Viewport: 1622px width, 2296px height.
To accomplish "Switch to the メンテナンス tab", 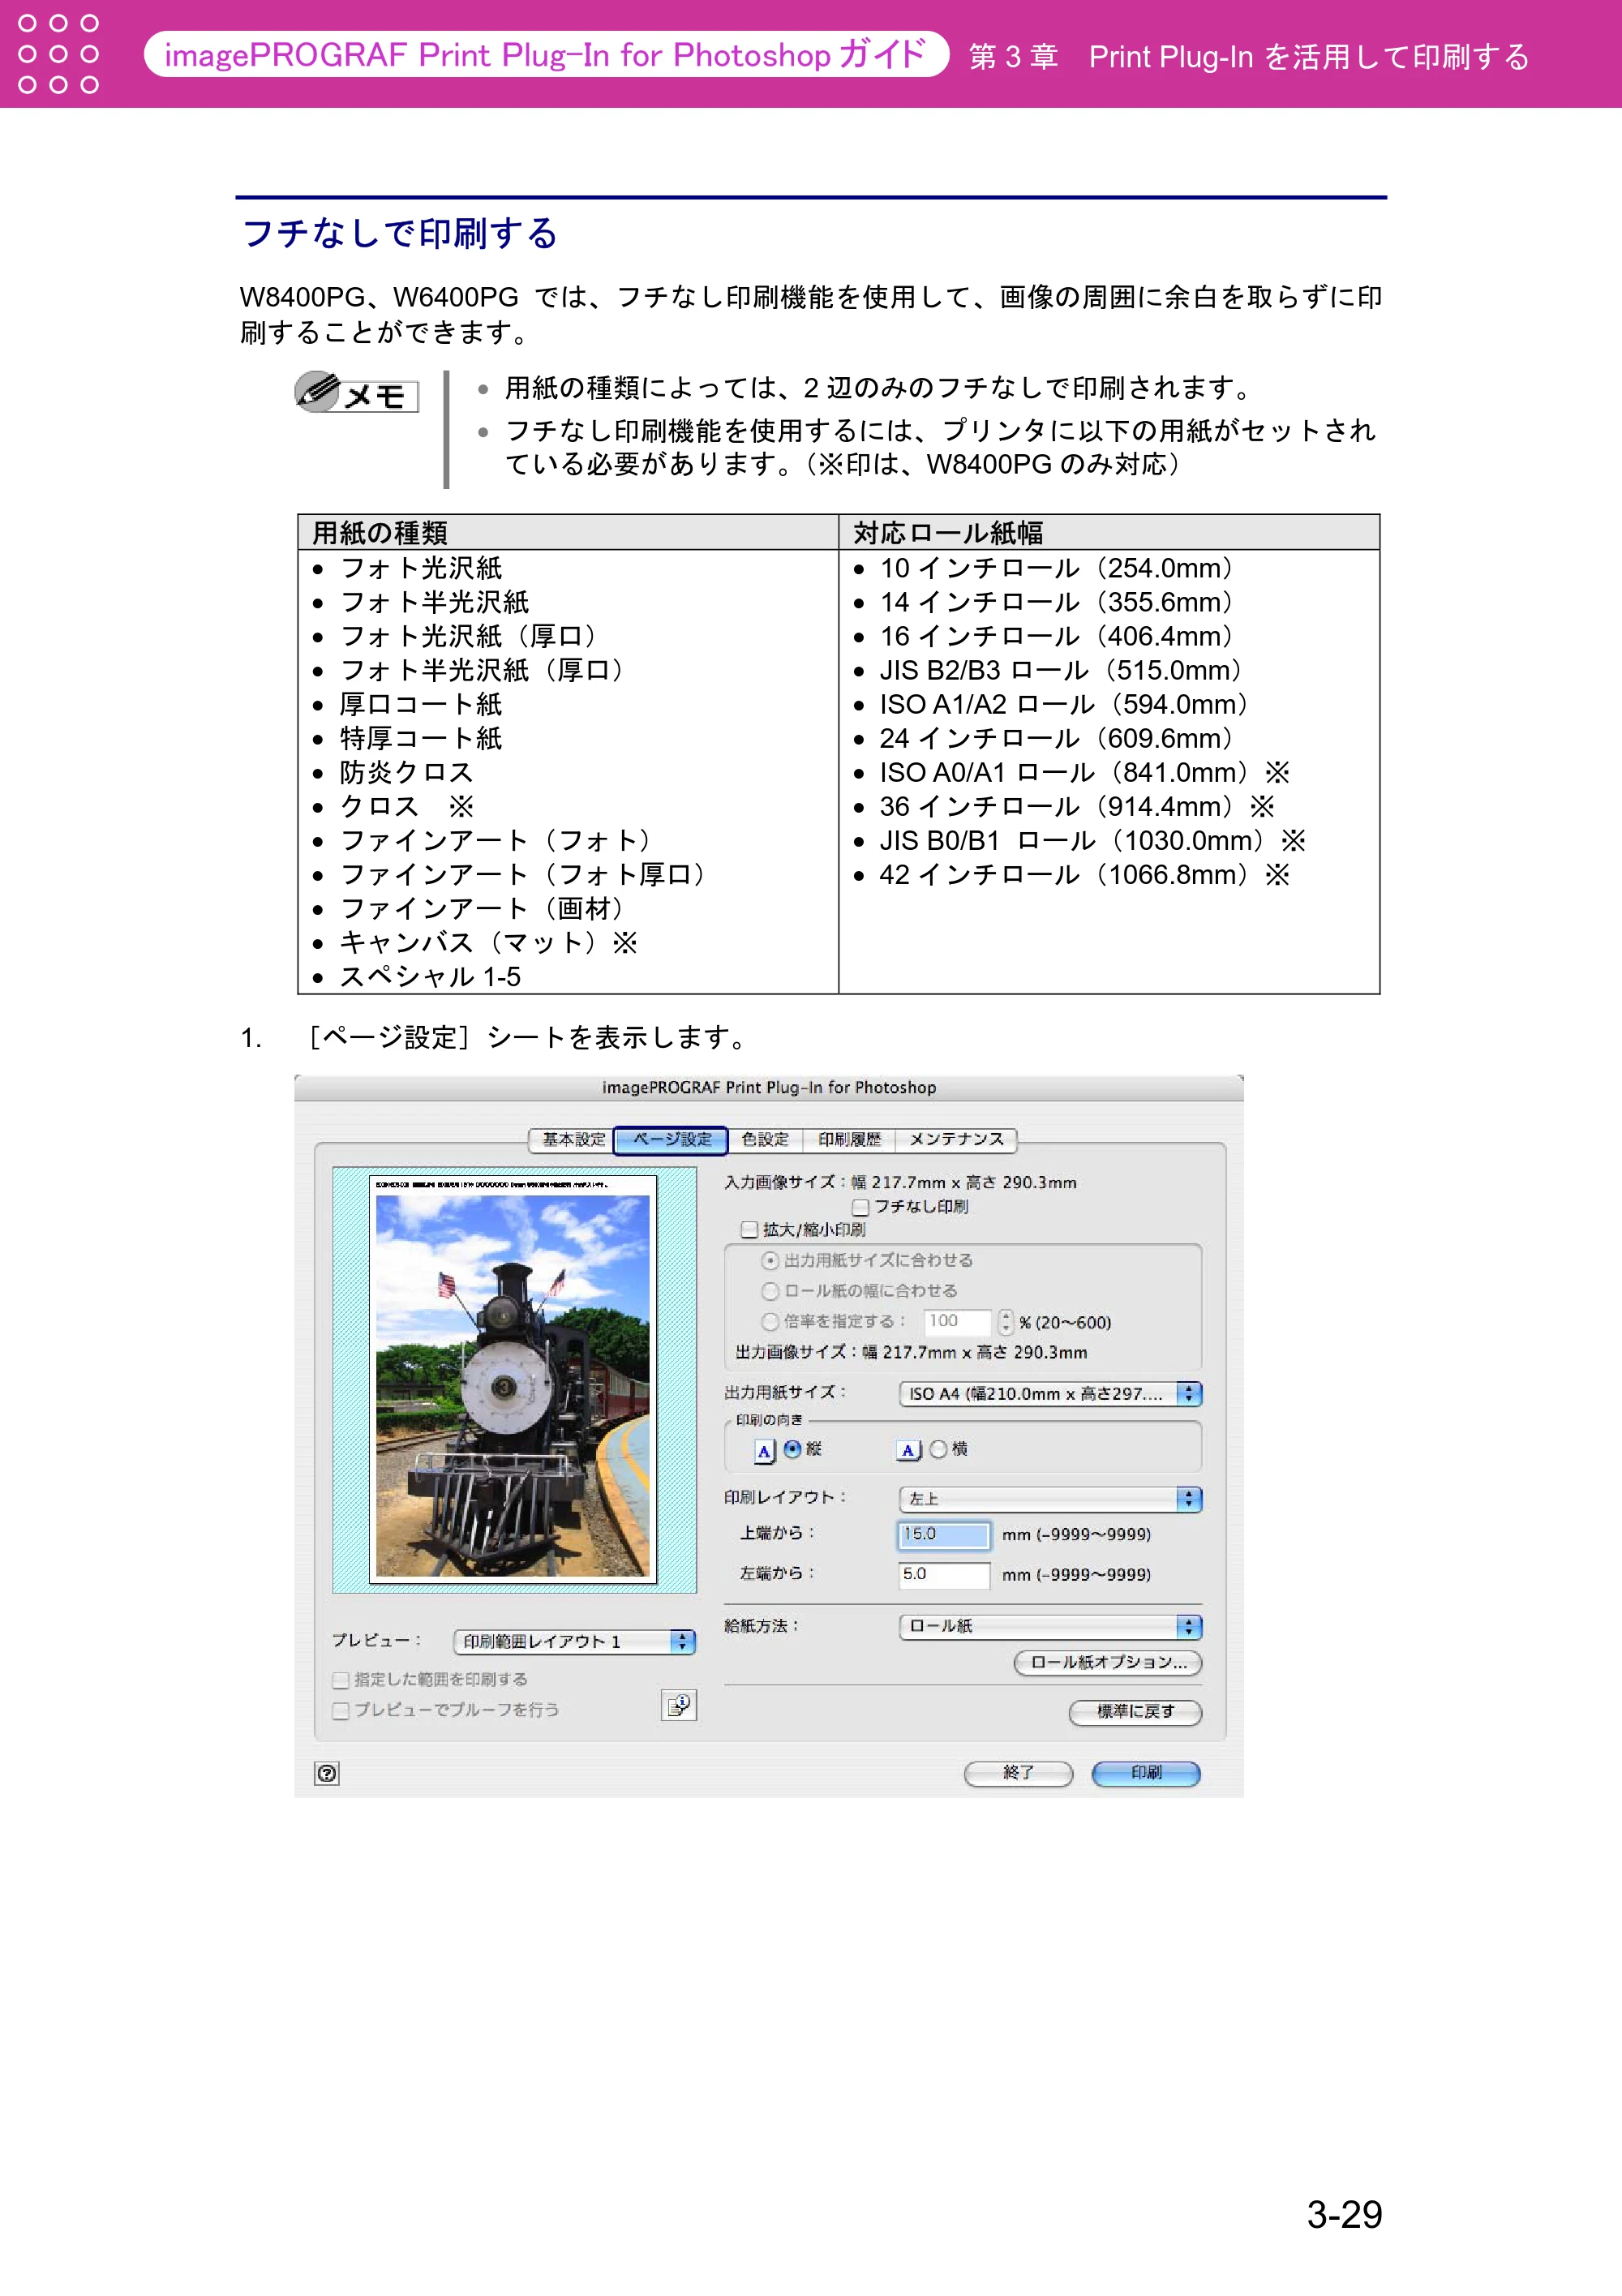I will click(956, 1140).
